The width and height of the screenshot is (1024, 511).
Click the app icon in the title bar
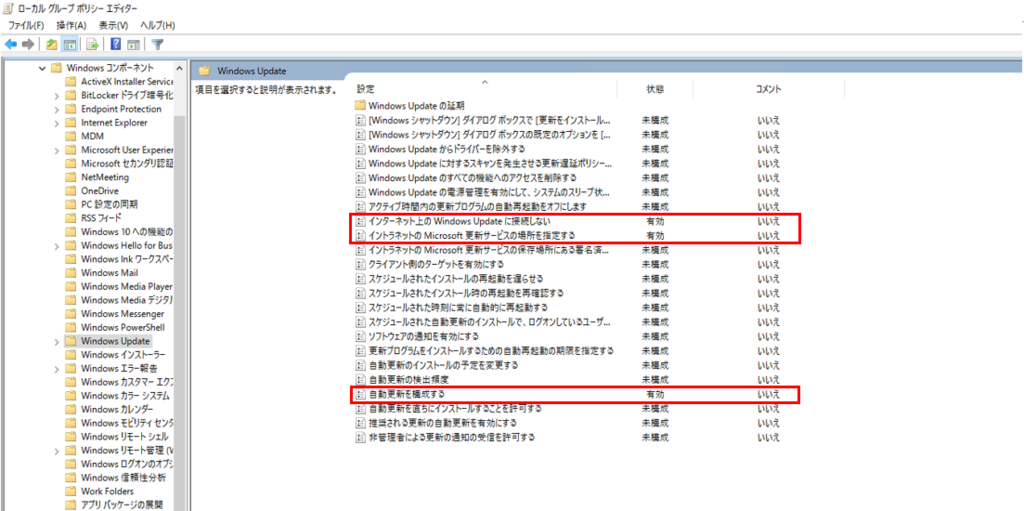point(10,8)
